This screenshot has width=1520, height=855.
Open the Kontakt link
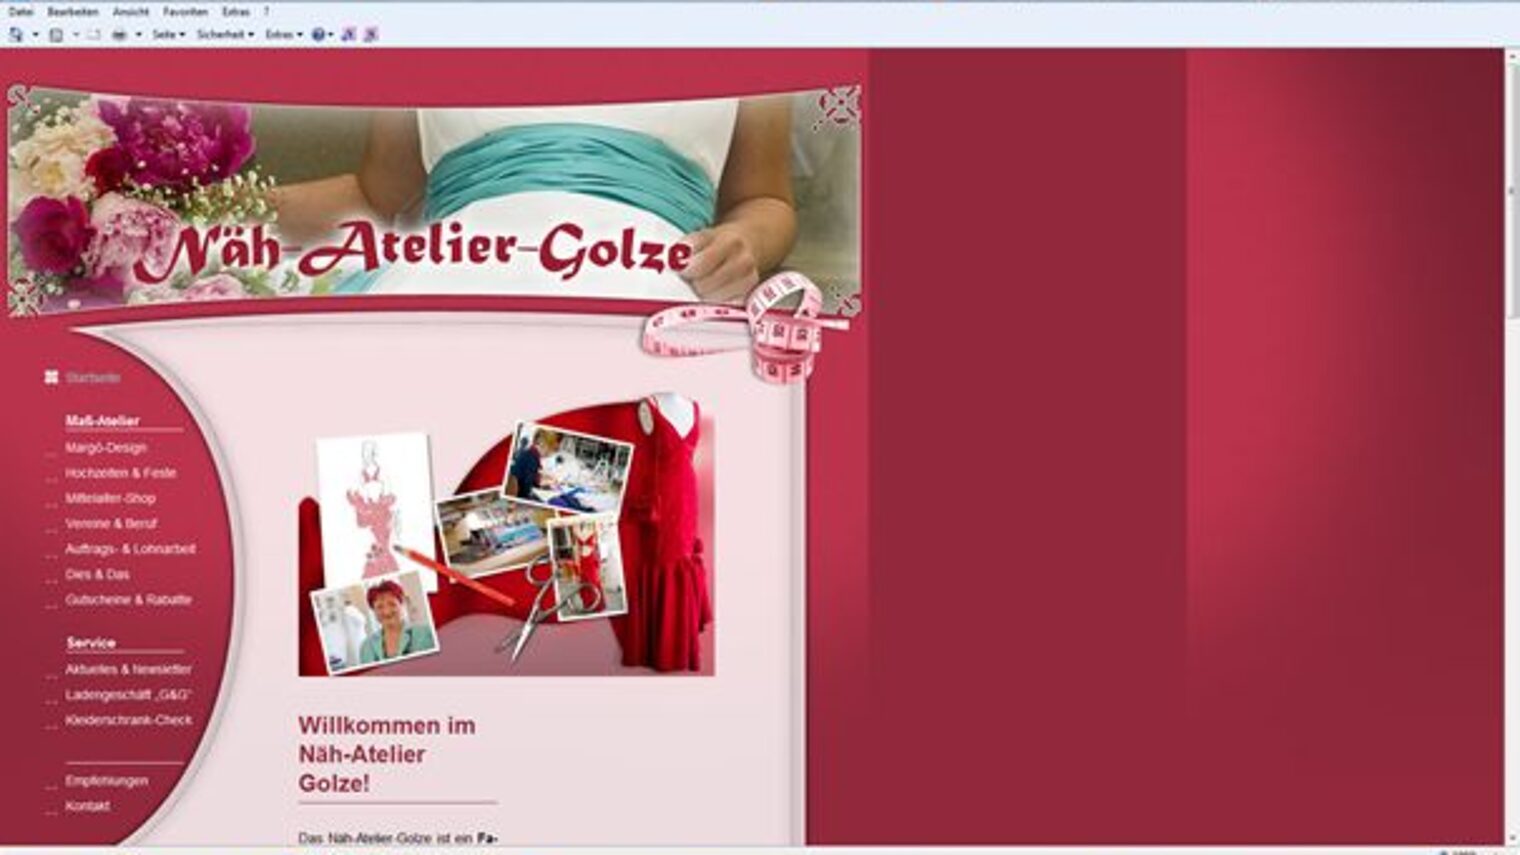pyautogui.click(x=87, y=806)
